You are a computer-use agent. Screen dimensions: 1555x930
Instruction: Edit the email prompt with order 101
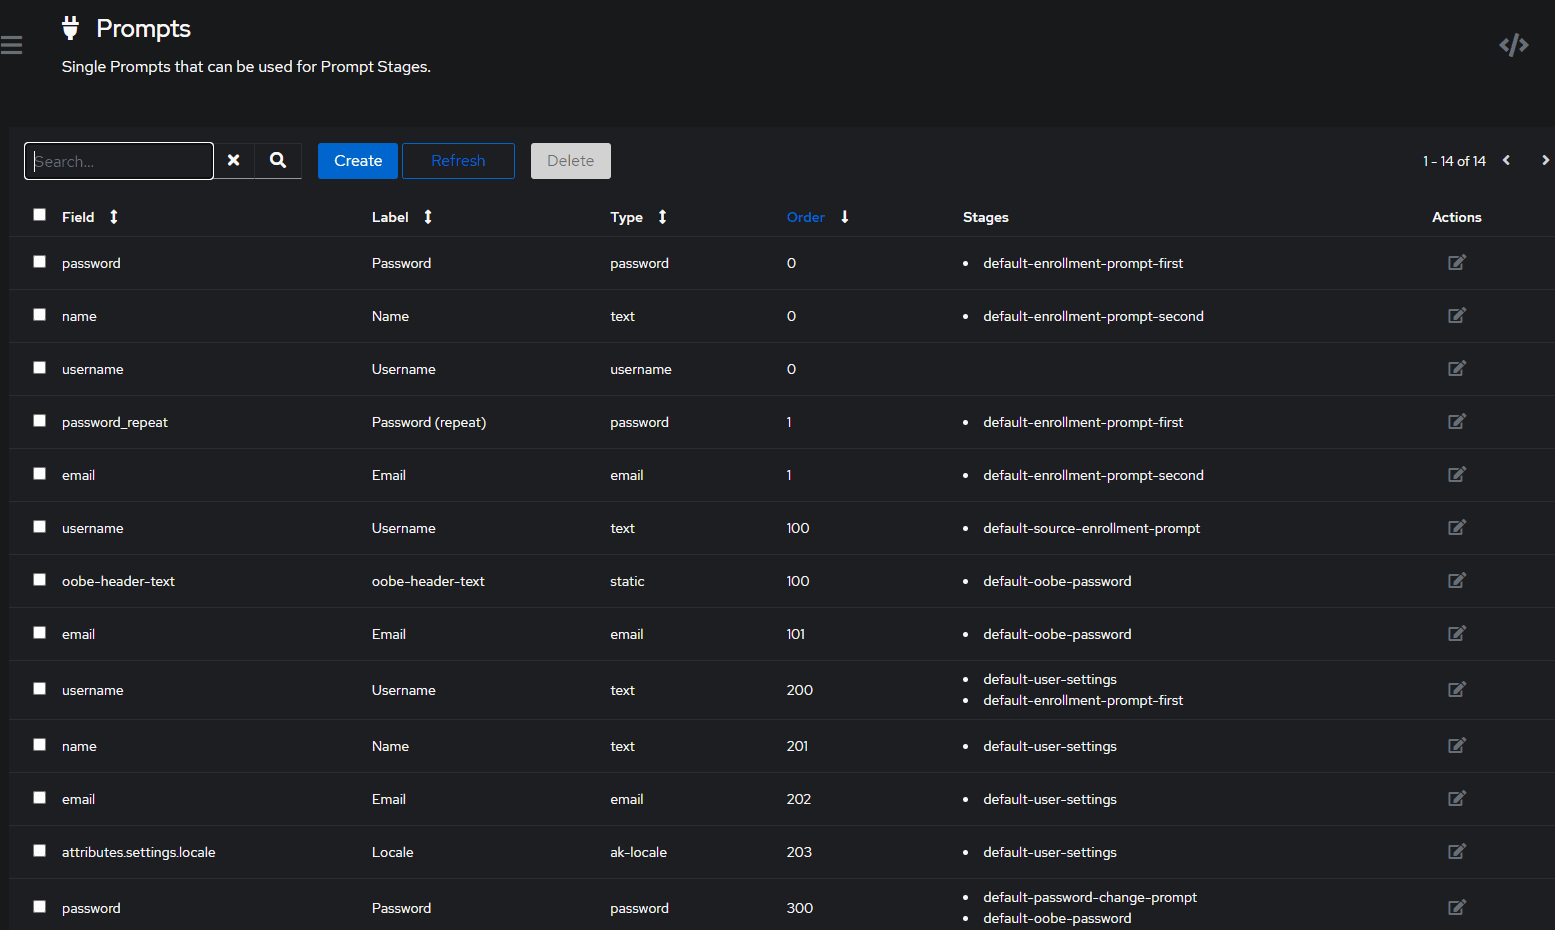pos(1456,633)
